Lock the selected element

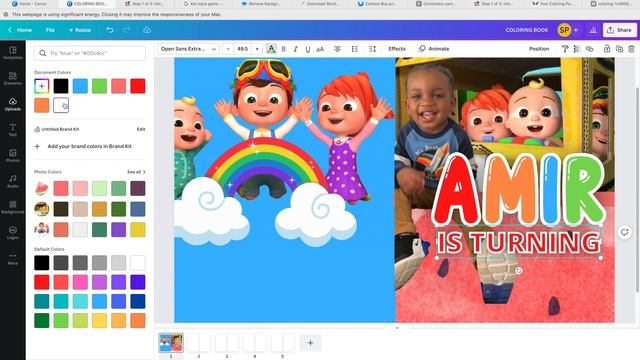click(x=607, y=49)
